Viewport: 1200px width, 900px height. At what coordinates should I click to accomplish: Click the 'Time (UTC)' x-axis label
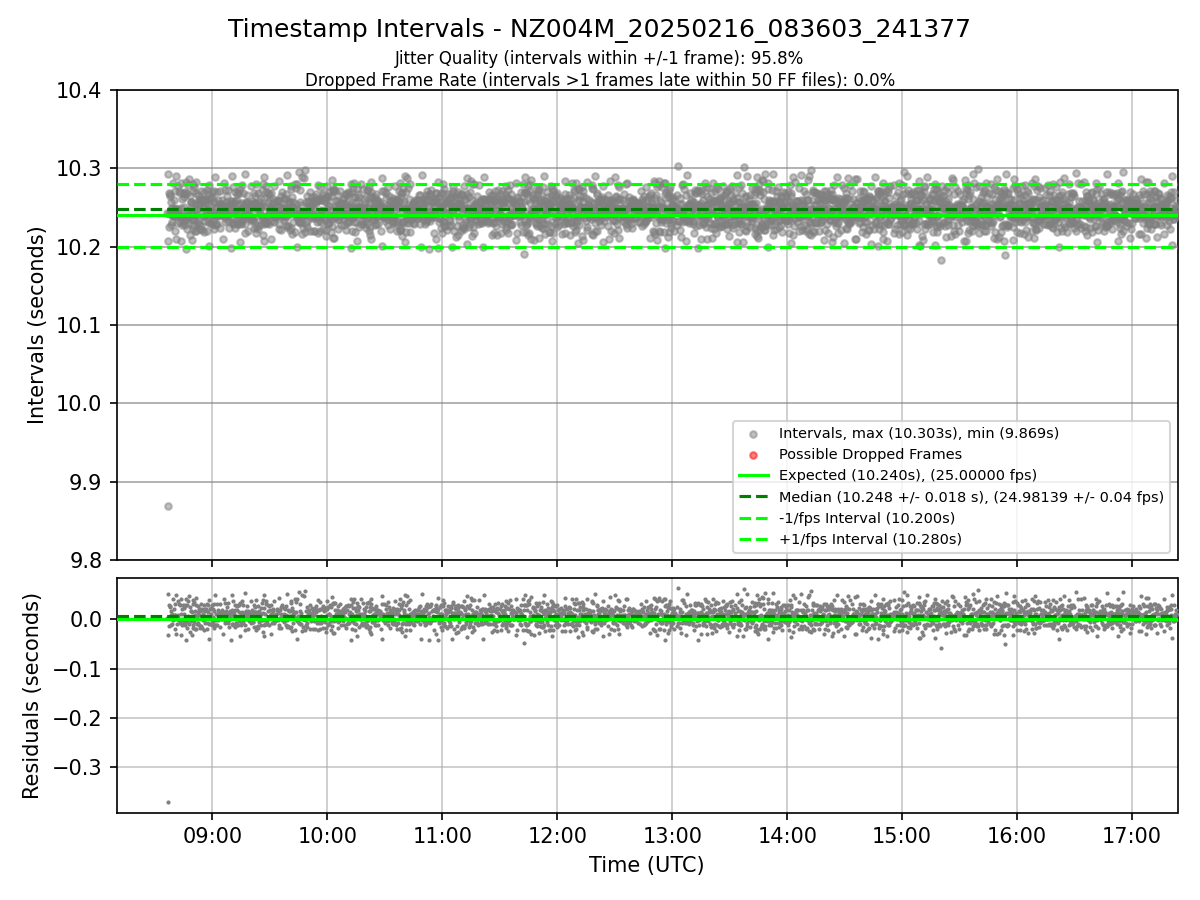(x=646, y=865)
